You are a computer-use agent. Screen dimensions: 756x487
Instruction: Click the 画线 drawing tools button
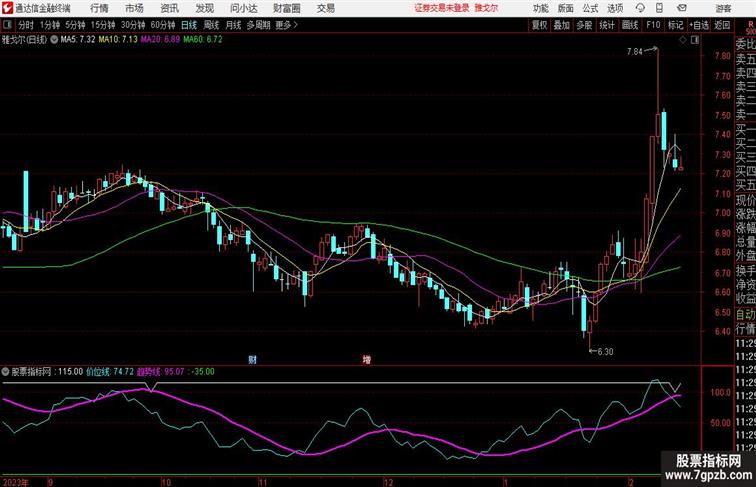click(630, 25)
